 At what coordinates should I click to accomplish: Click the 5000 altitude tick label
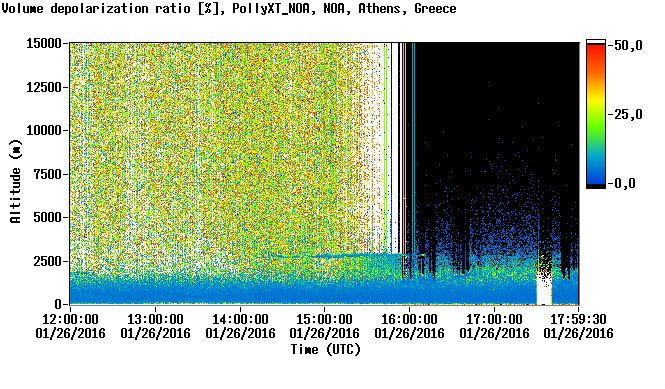[48, 217]
